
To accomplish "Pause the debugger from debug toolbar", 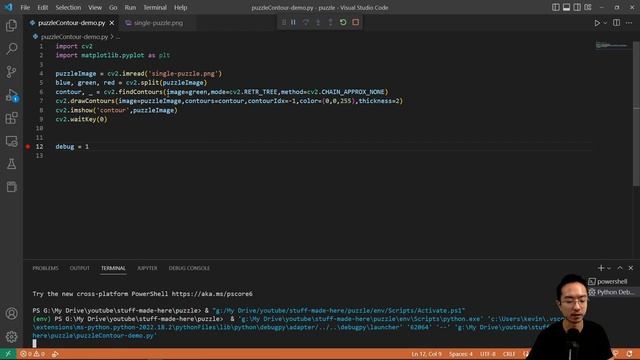I will [293, 22].
